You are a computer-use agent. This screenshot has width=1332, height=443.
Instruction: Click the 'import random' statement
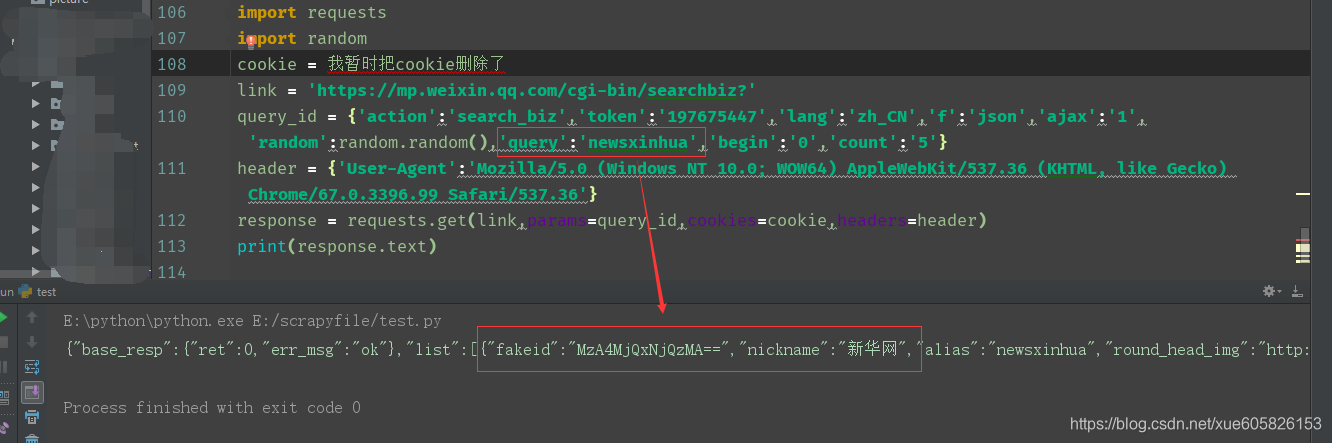pyautogui.click(x=302, y=39)
